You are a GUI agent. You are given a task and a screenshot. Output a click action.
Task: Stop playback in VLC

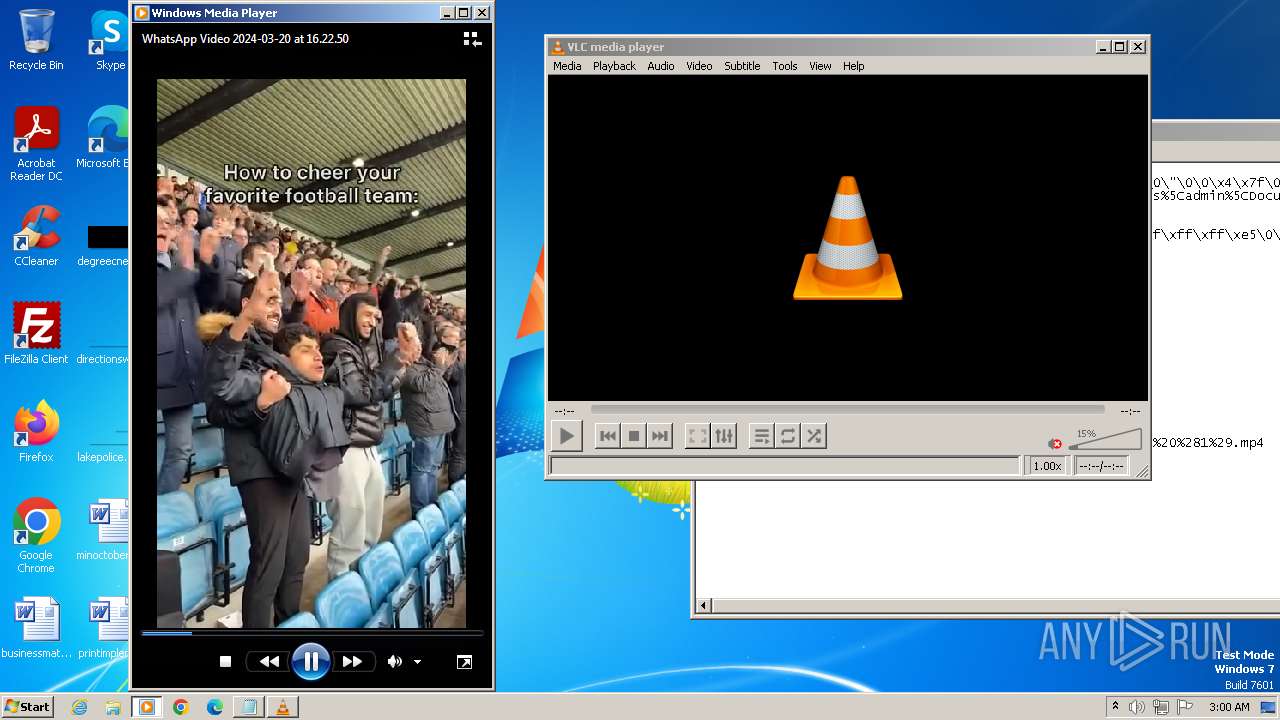(633, 436)
